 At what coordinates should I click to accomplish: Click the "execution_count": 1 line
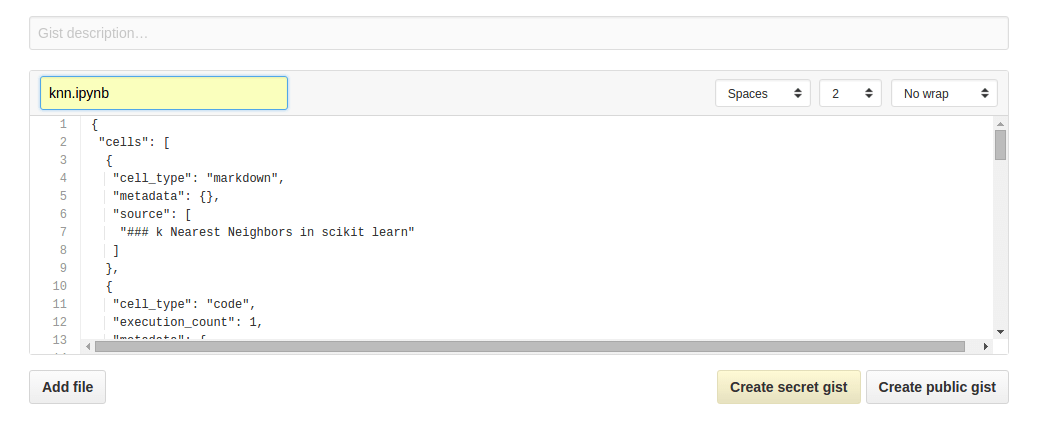pyautogui.click(x=188, y=322)
